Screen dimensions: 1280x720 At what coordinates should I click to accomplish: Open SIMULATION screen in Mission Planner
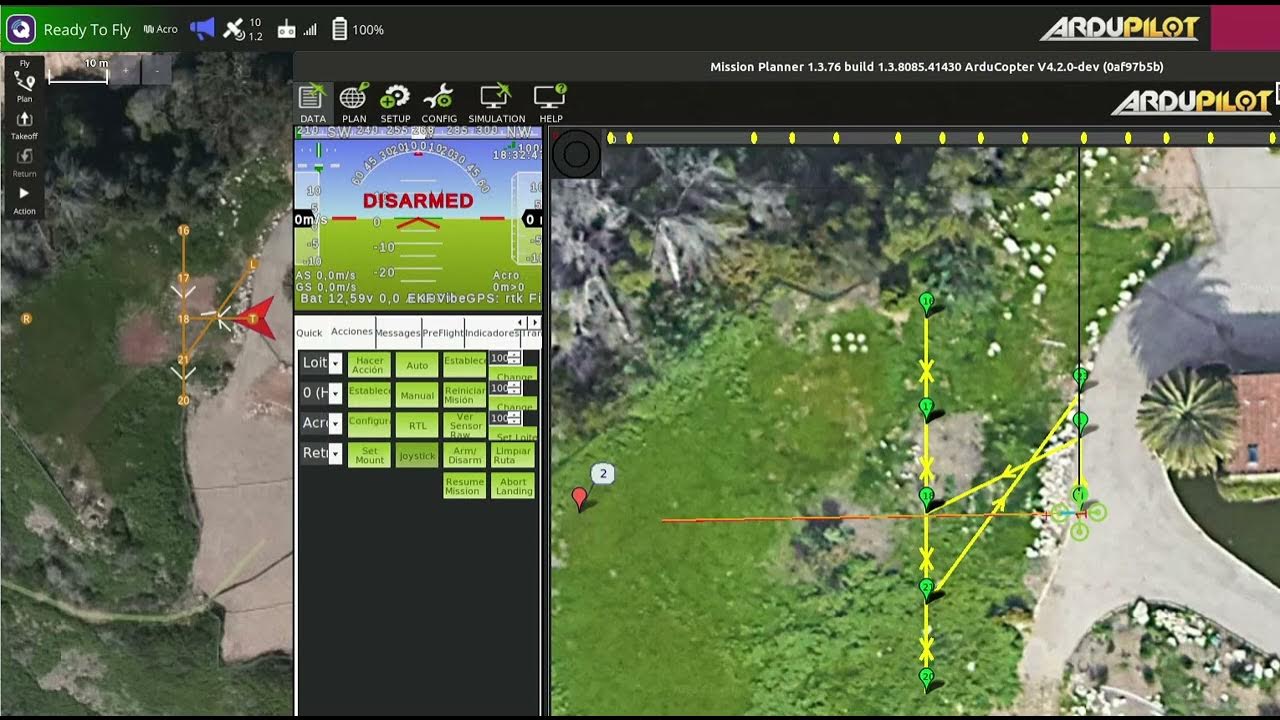497,103
